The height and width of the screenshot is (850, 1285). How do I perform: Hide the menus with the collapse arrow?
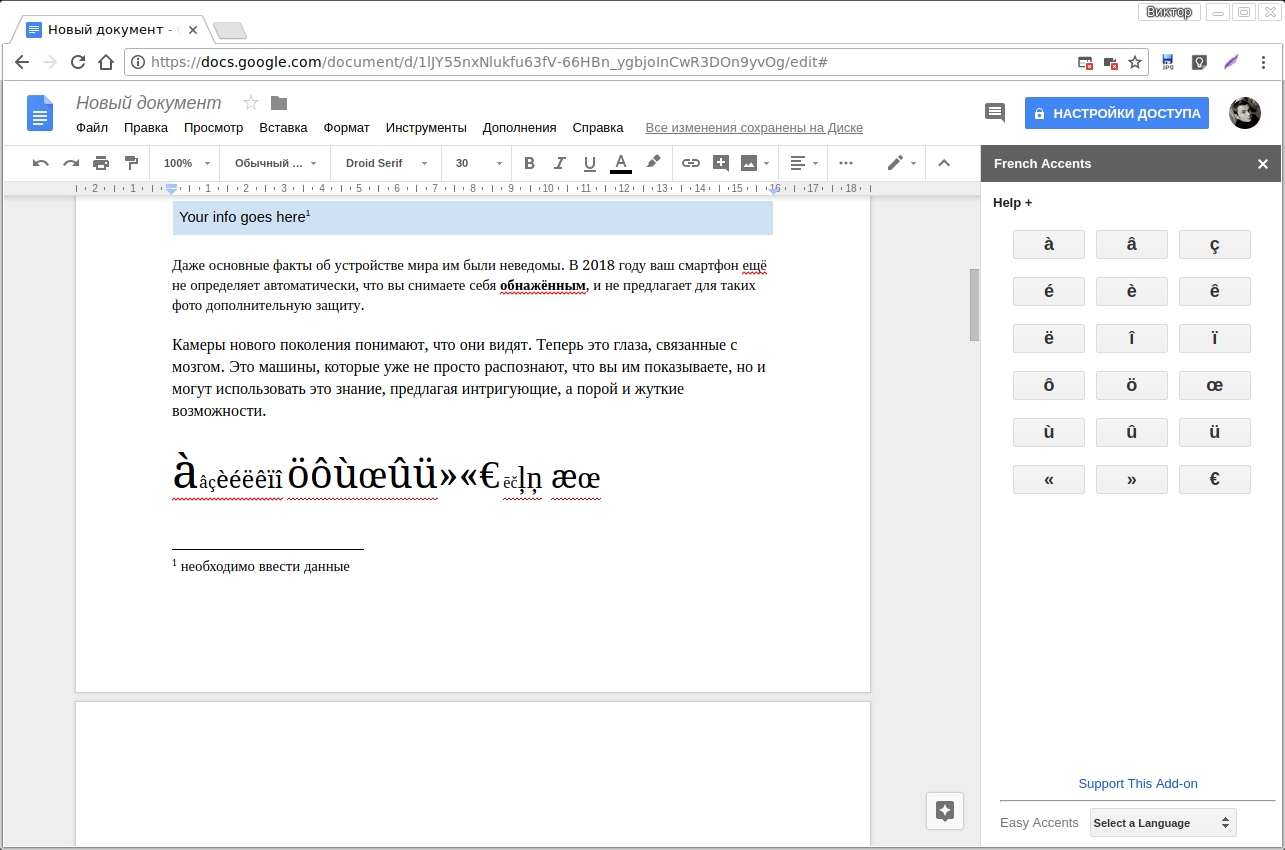[x=943, y=163]
